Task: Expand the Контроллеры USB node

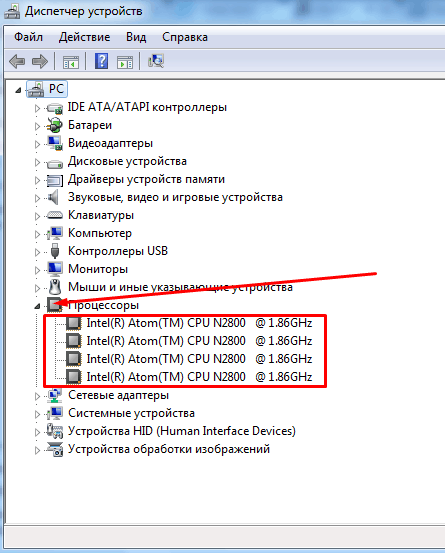Action: pos(37,252)
